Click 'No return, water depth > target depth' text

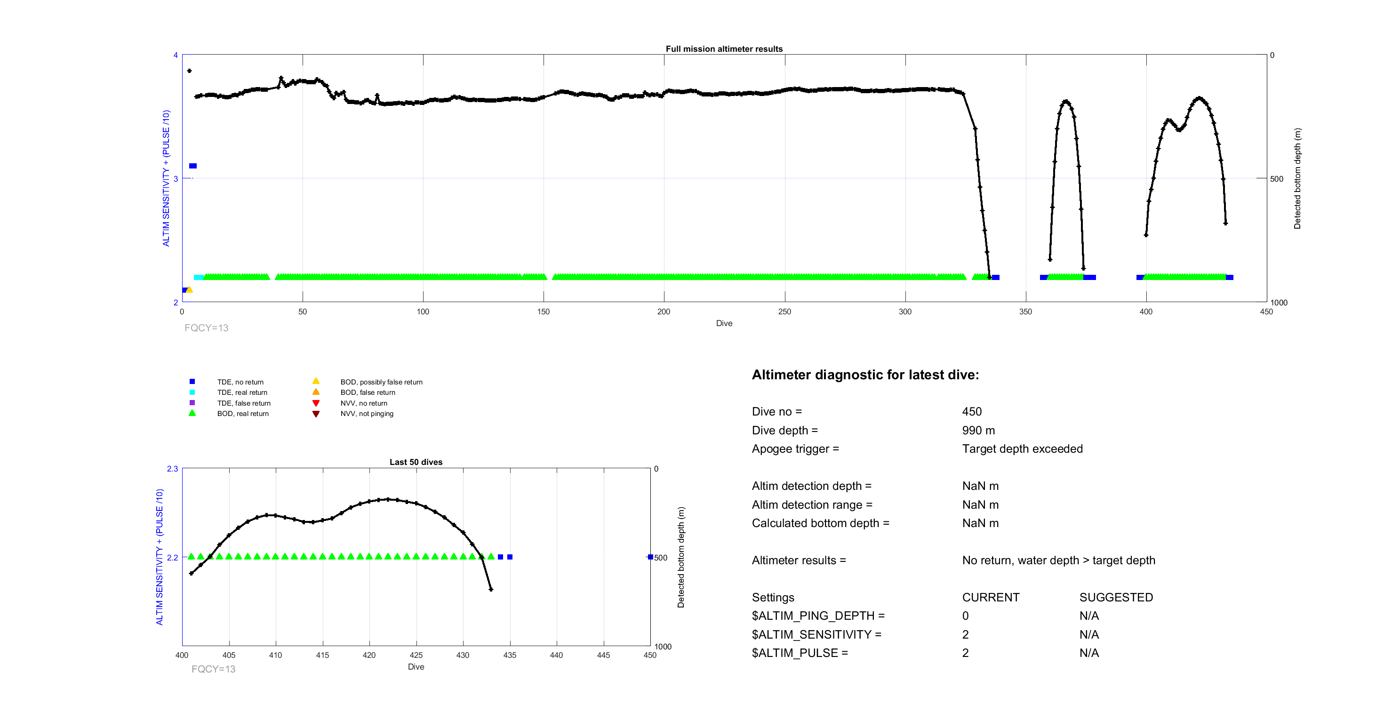click(x=1059, y=560)
